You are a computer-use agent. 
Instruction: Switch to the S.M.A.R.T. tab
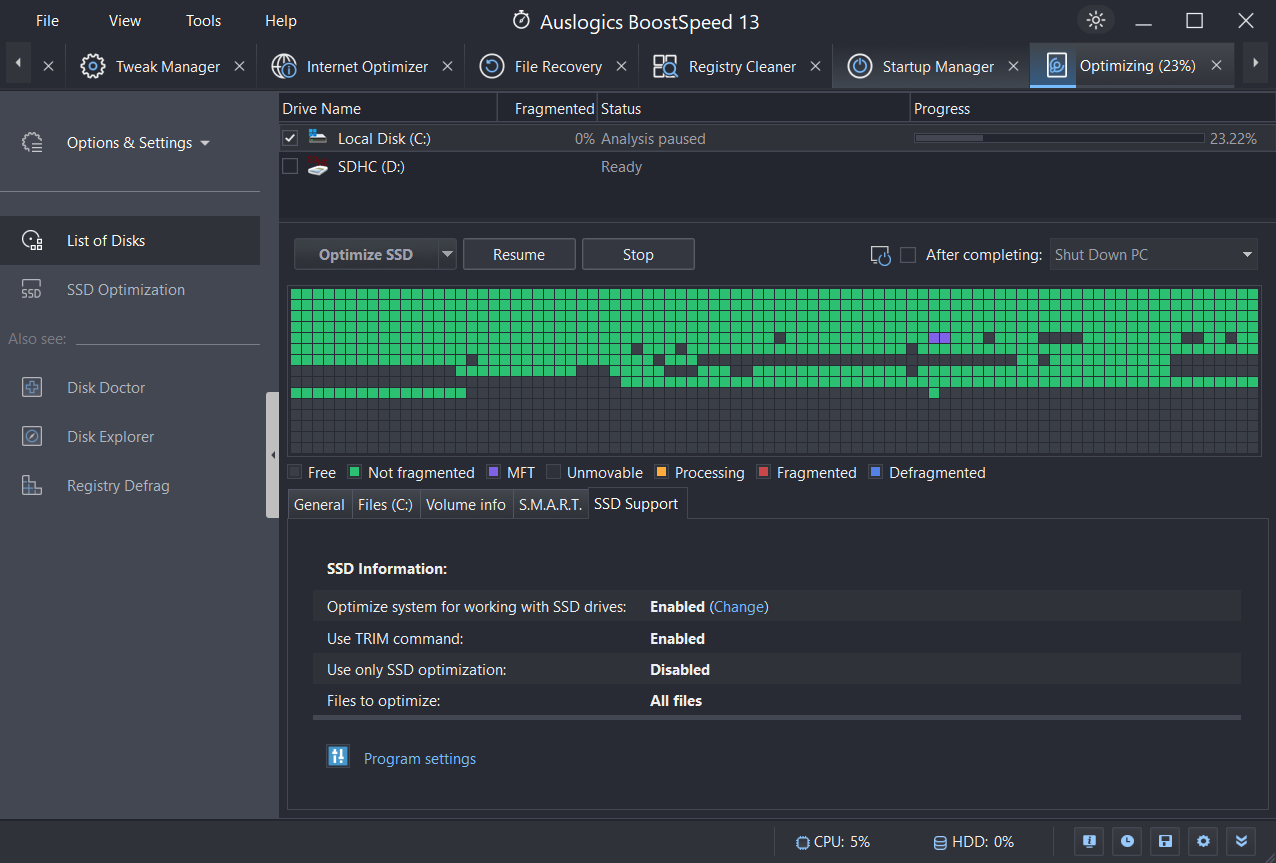click(550, 505)
